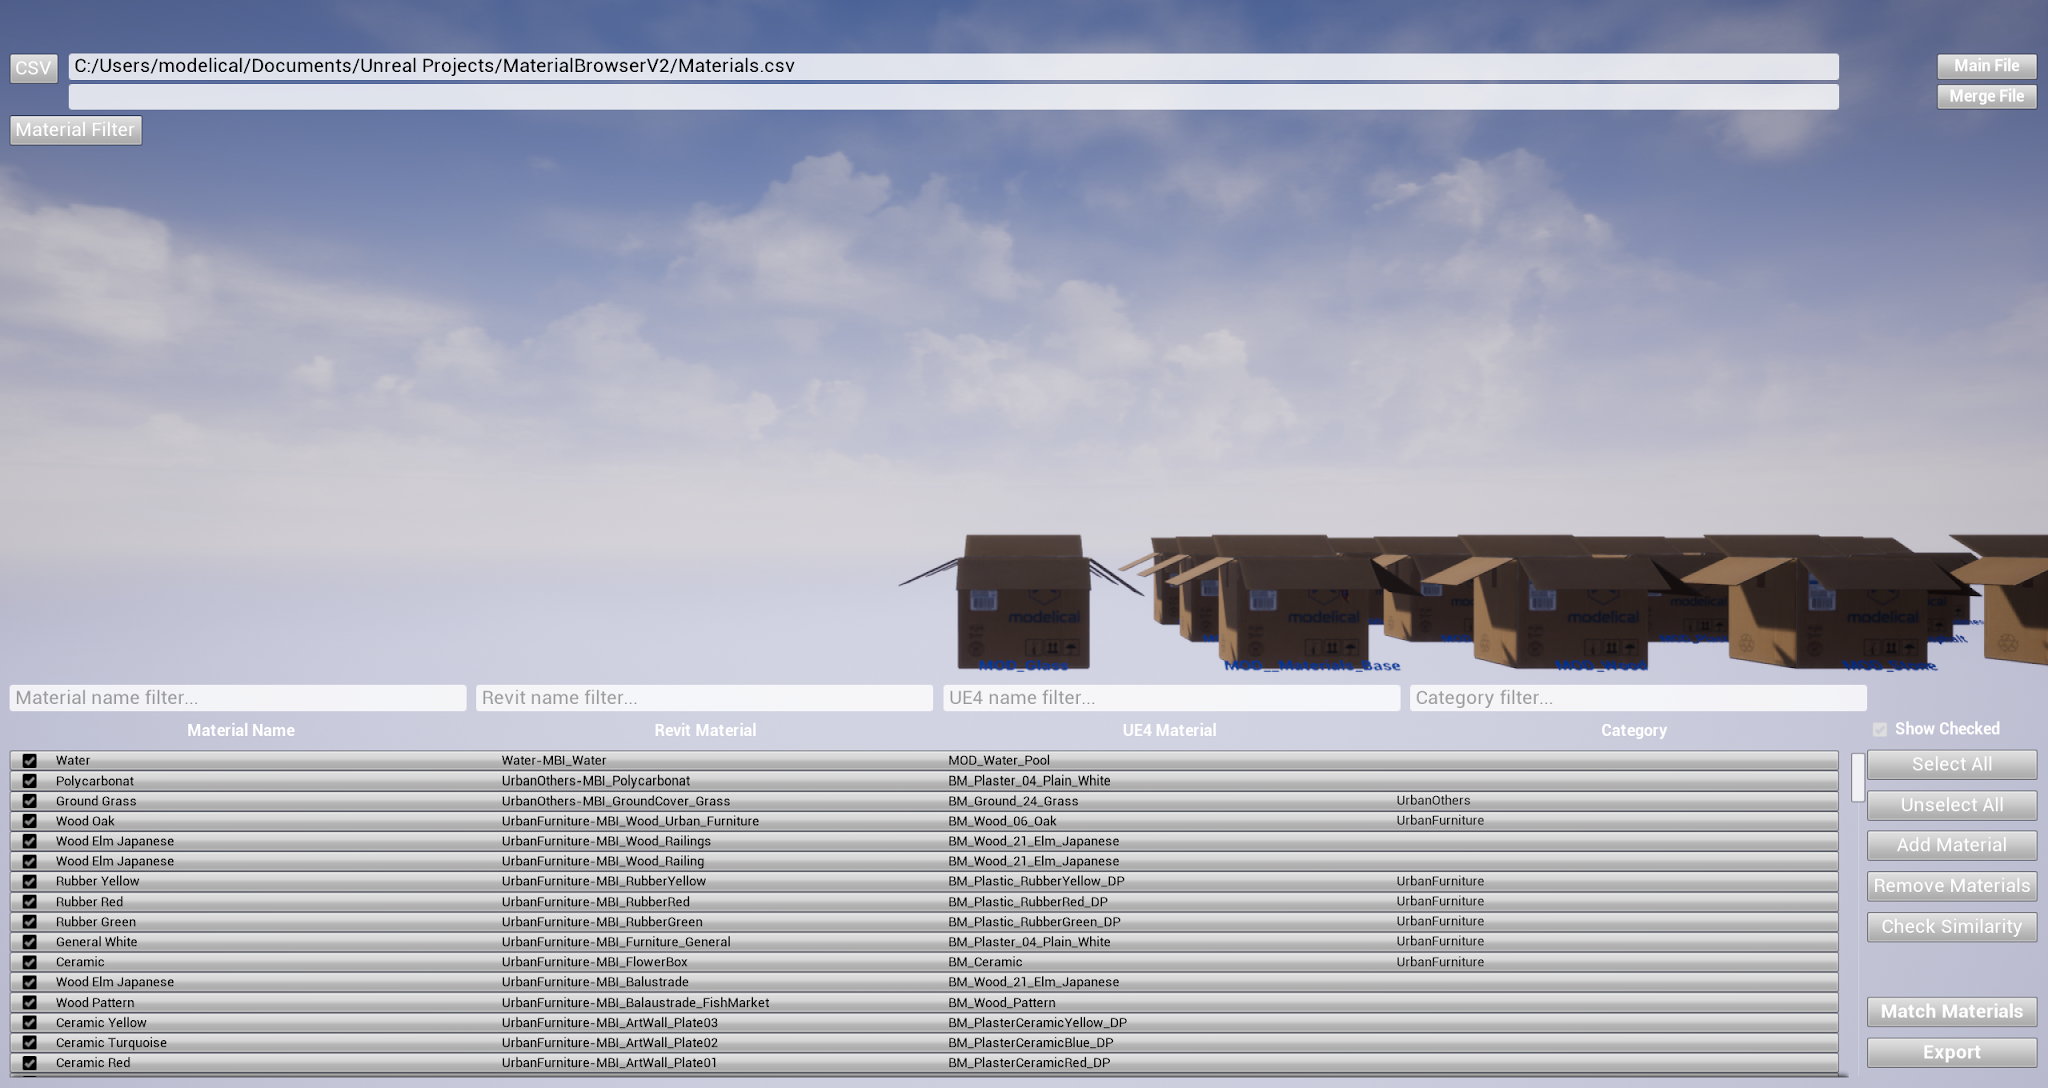Export the materials list
The width and height of the screenshot is (2048, 1088).
[x=1951, y=1052]
